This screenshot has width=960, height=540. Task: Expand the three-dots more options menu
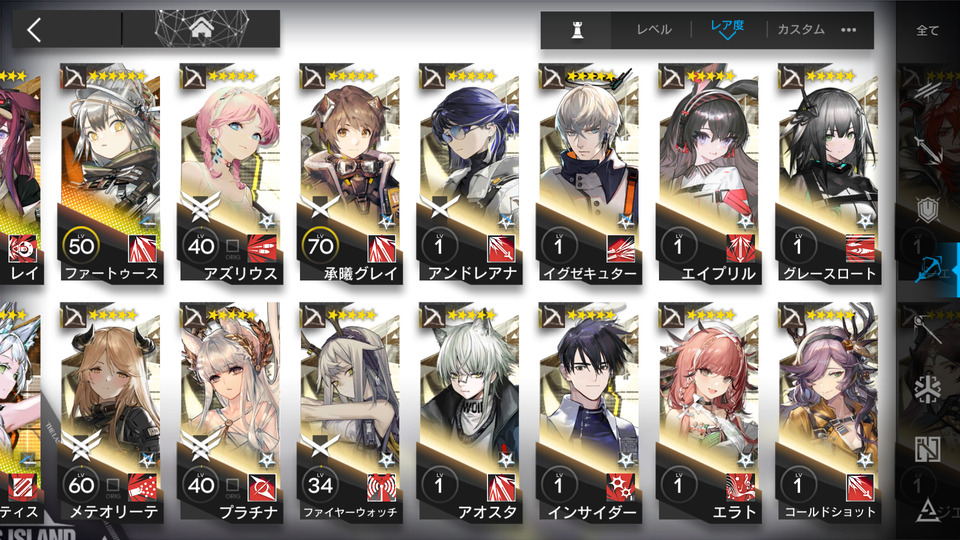coord(849,30)
